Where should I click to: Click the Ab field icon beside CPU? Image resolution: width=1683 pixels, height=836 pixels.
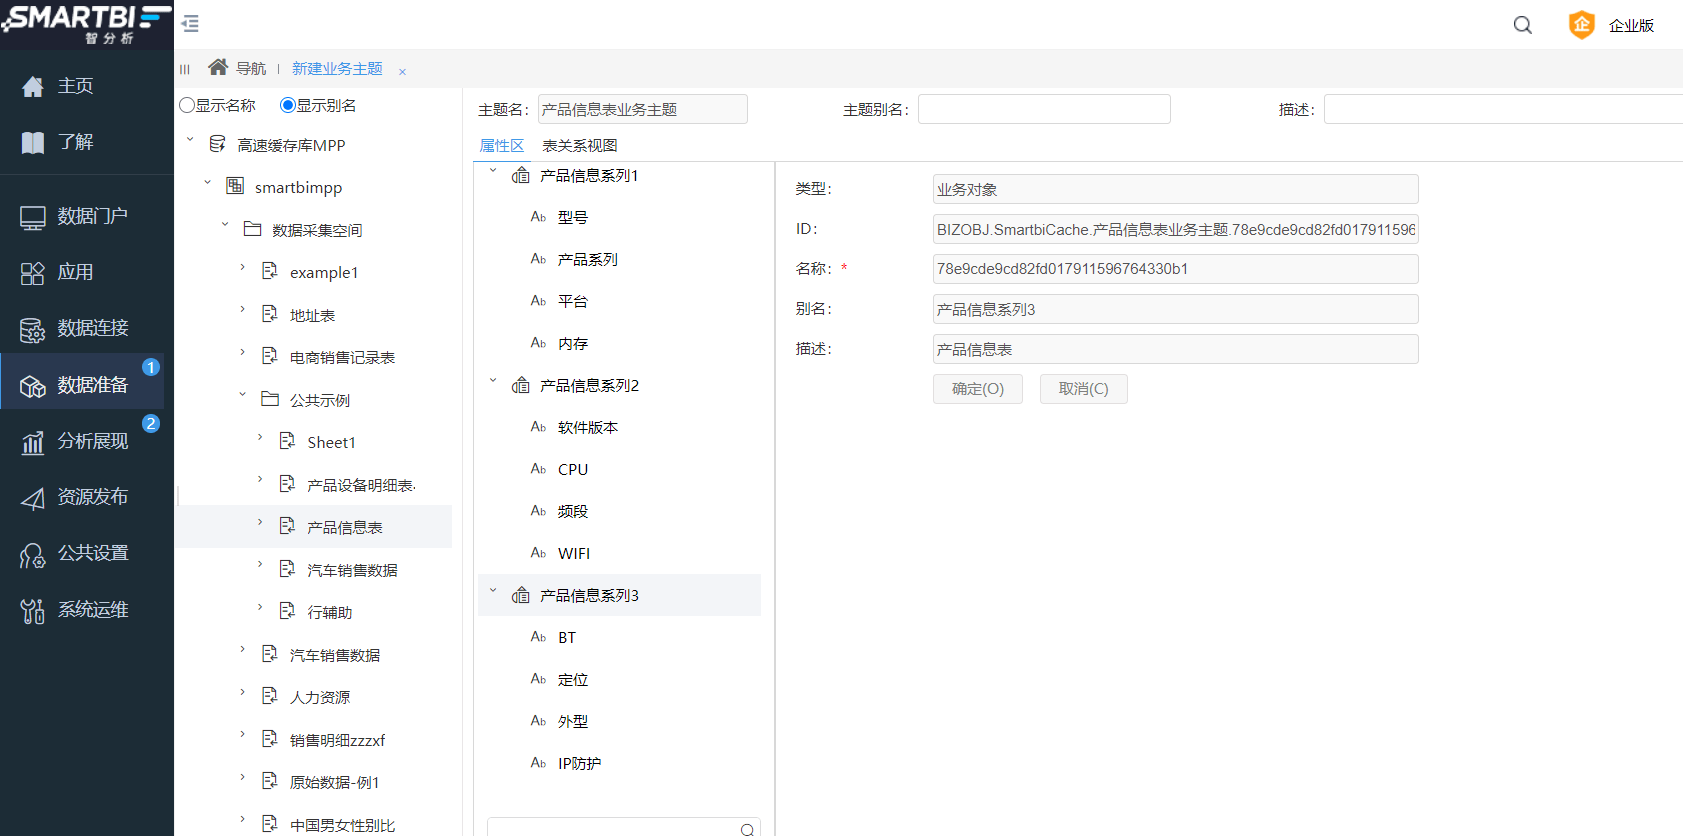pyautogui.click(x=538, y=468)
